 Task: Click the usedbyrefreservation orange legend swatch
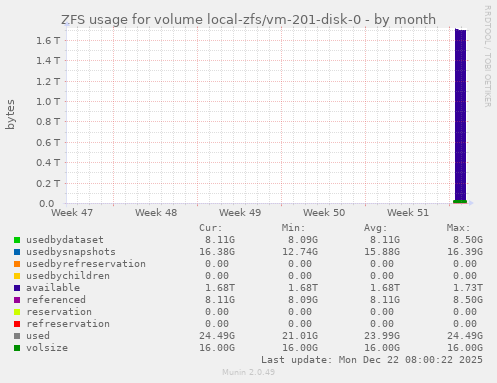[x=17, y=264]
